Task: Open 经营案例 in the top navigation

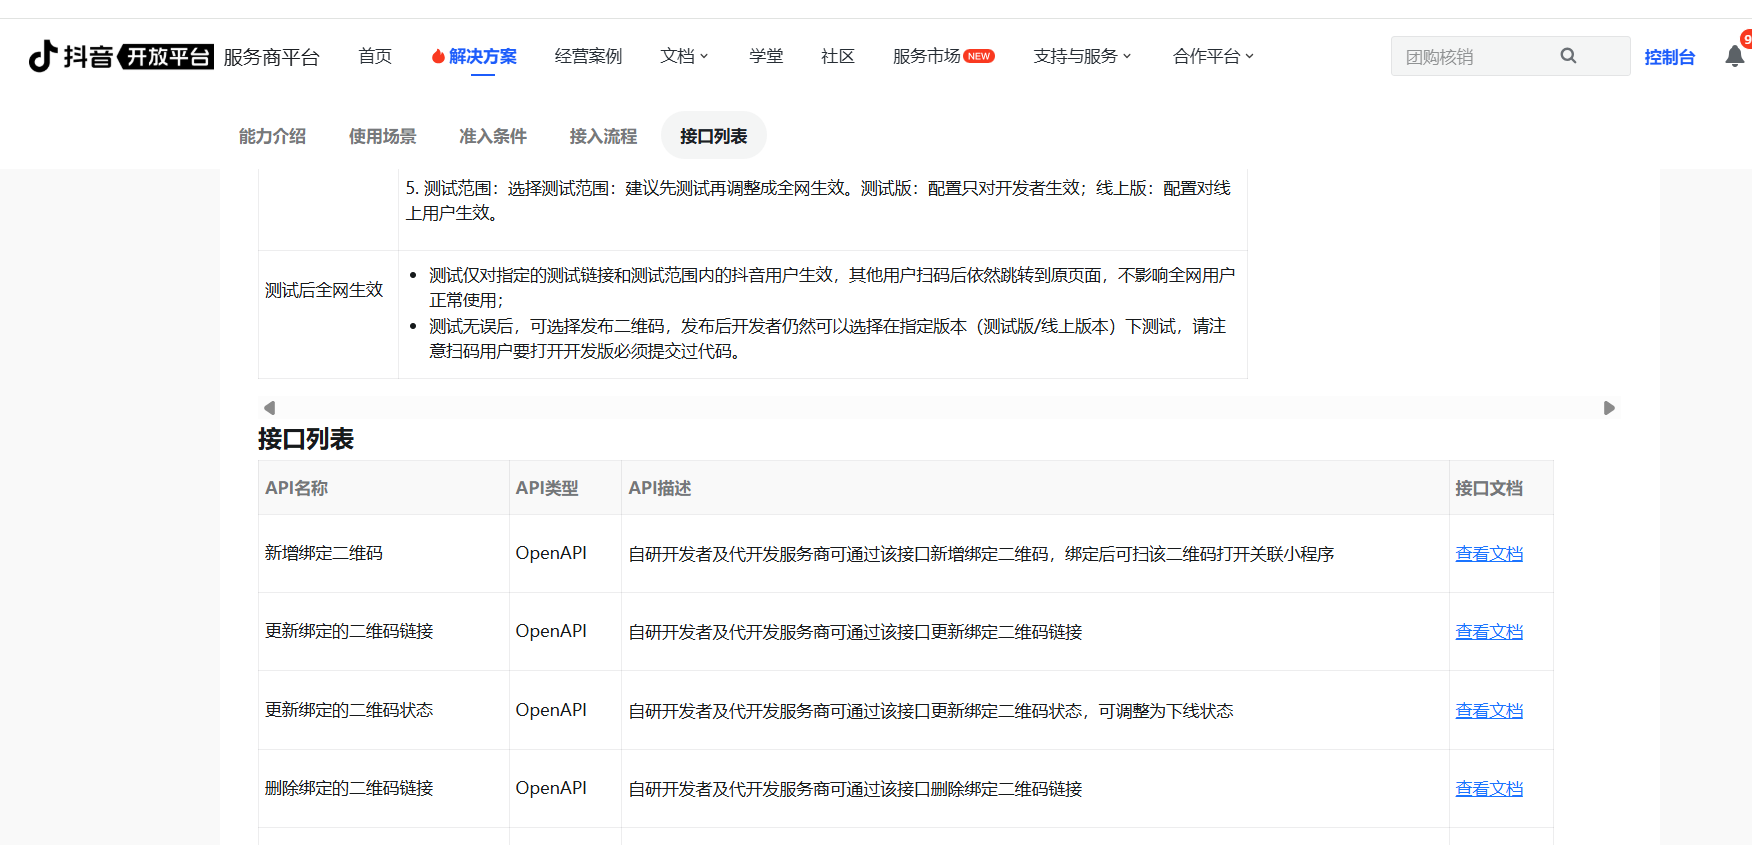Action: tap(588, 56)
